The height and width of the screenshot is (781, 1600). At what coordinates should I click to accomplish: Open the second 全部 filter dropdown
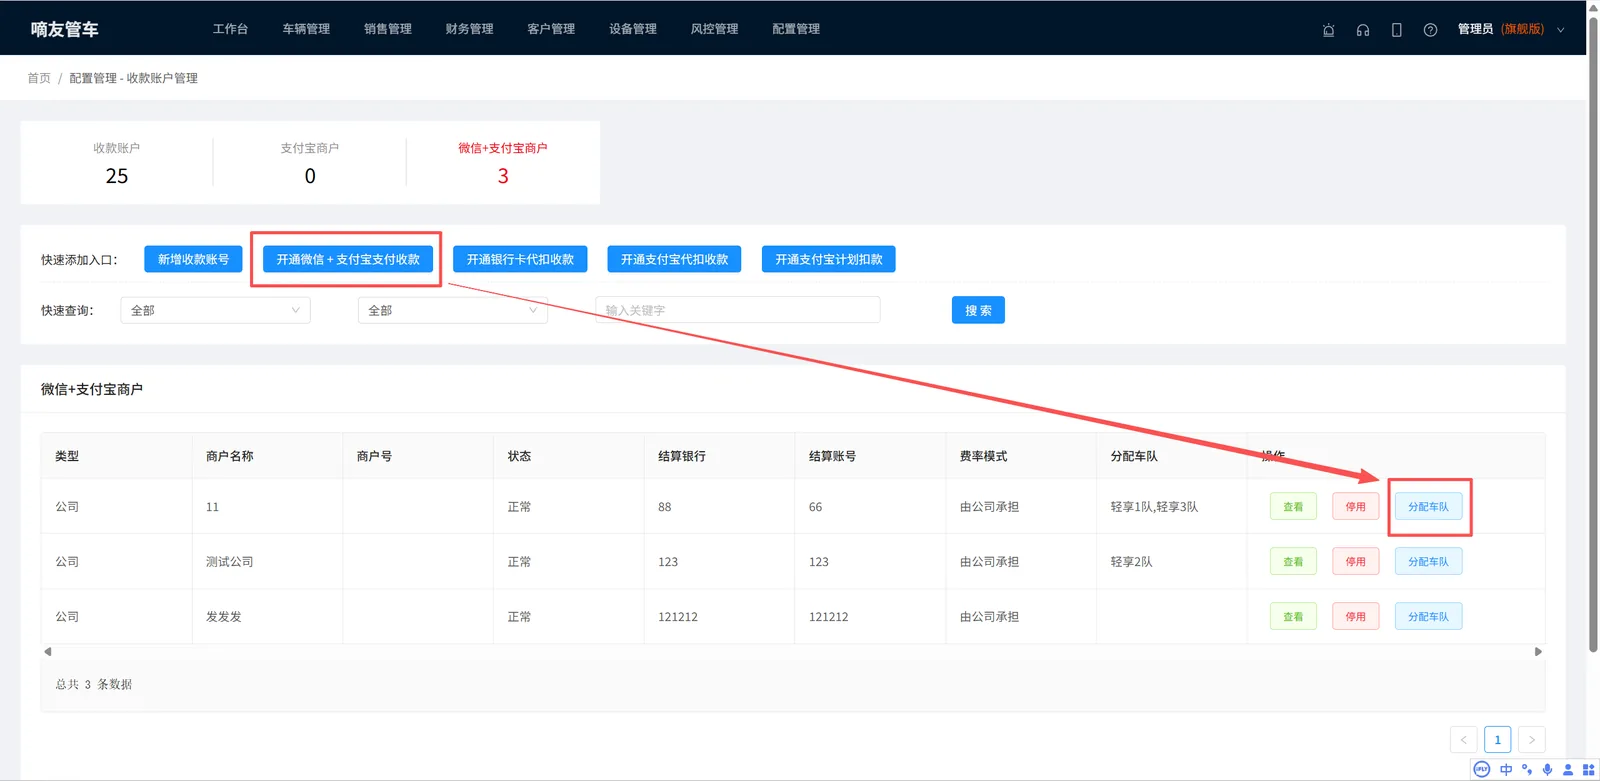(453, 310)
